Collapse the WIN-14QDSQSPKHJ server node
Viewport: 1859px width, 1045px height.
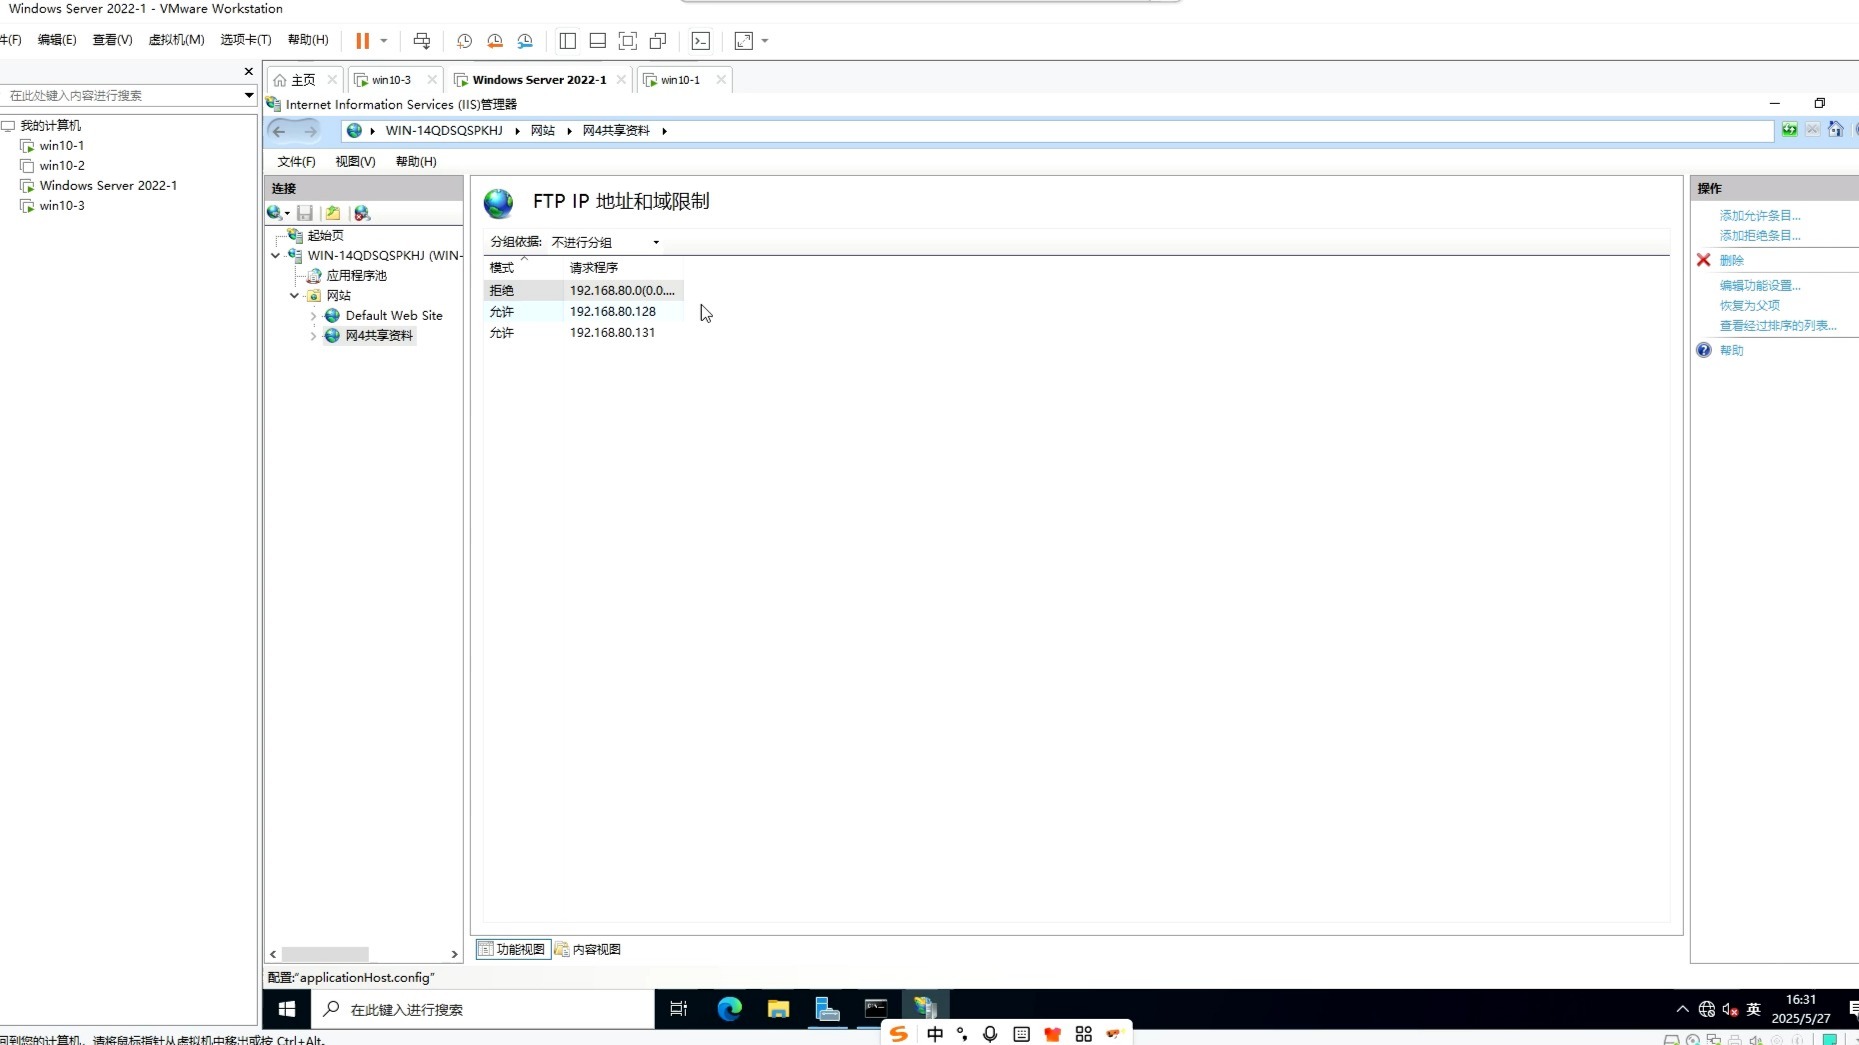pyautogui.click(x=276, y=255)
